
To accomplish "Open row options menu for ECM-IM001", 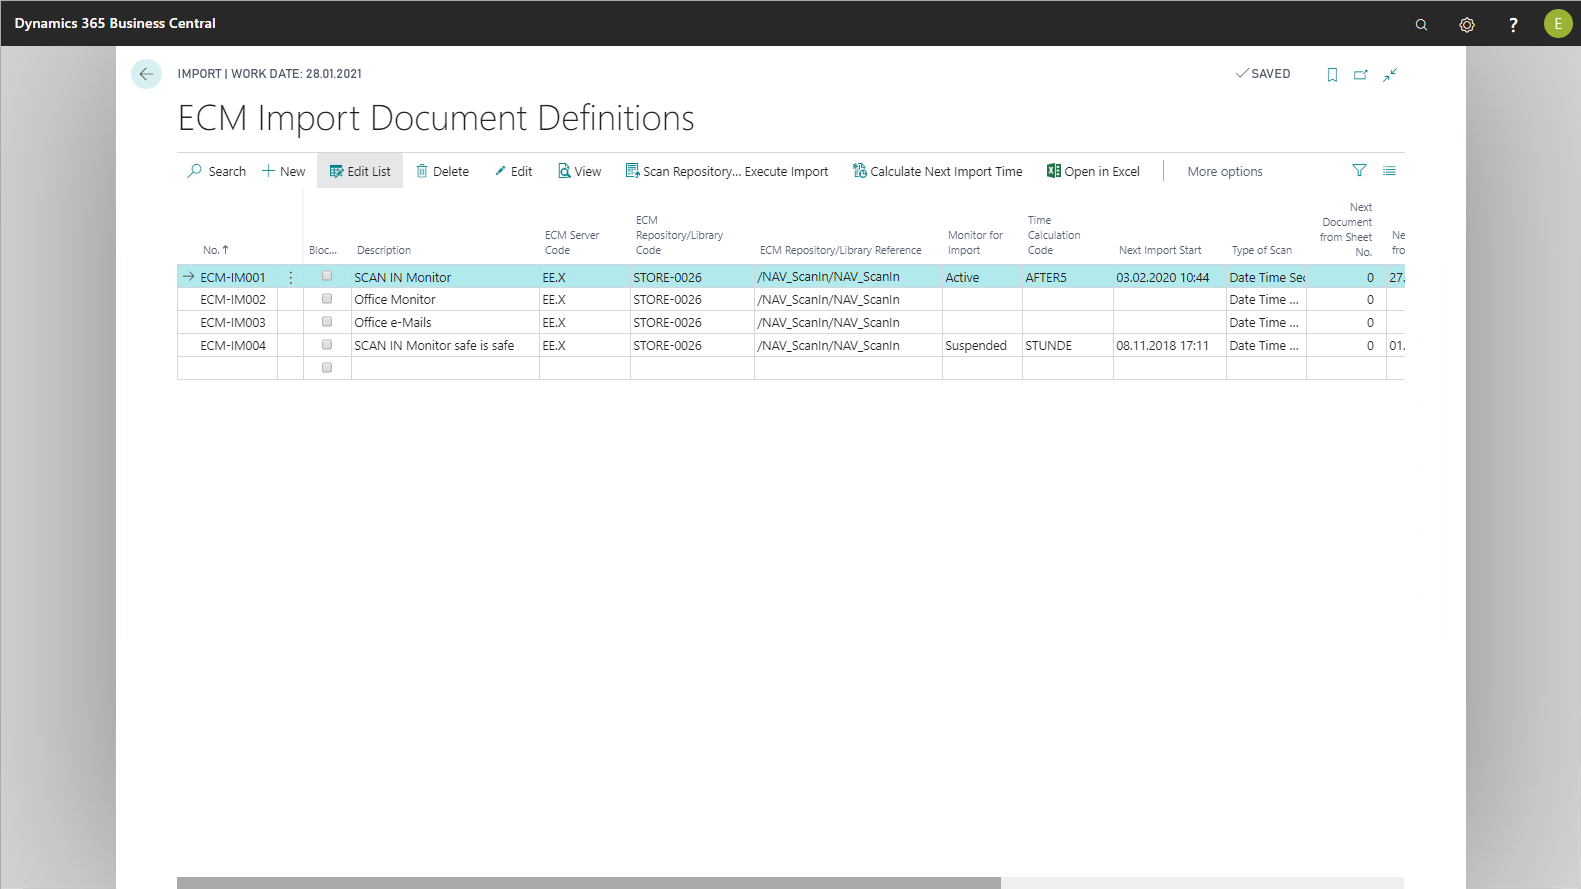I will click(x=291, y=278).
